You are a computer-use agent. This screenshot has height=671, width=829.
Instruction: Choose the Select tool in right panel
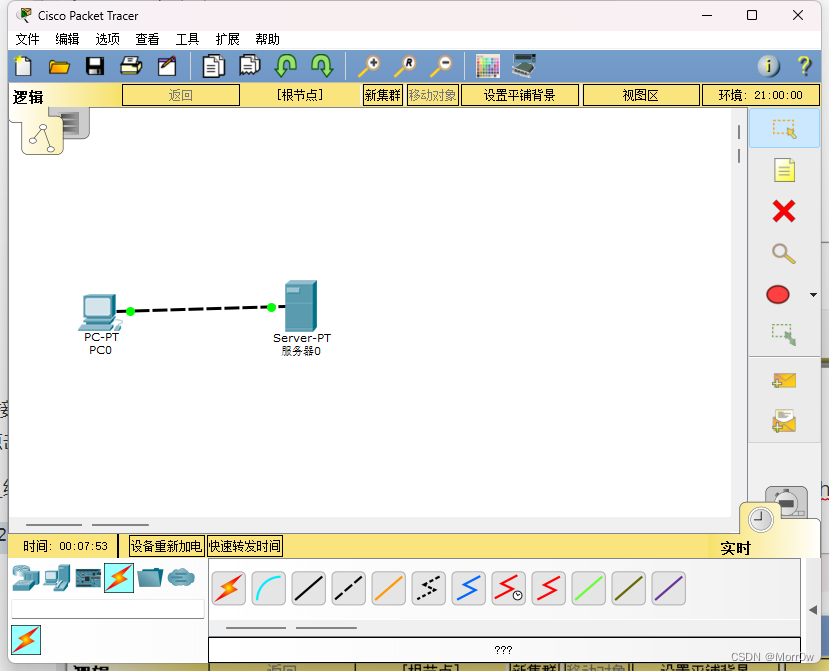tap(784, 128)
